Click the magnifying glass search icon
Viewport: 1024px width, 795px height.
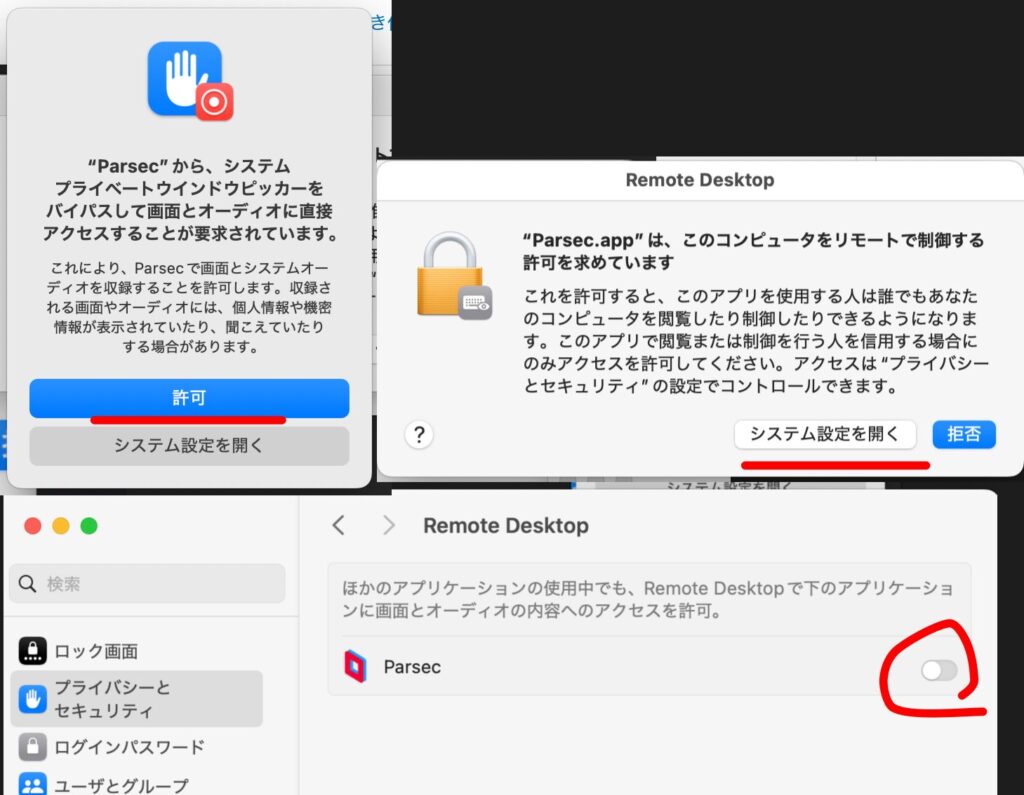27,584
